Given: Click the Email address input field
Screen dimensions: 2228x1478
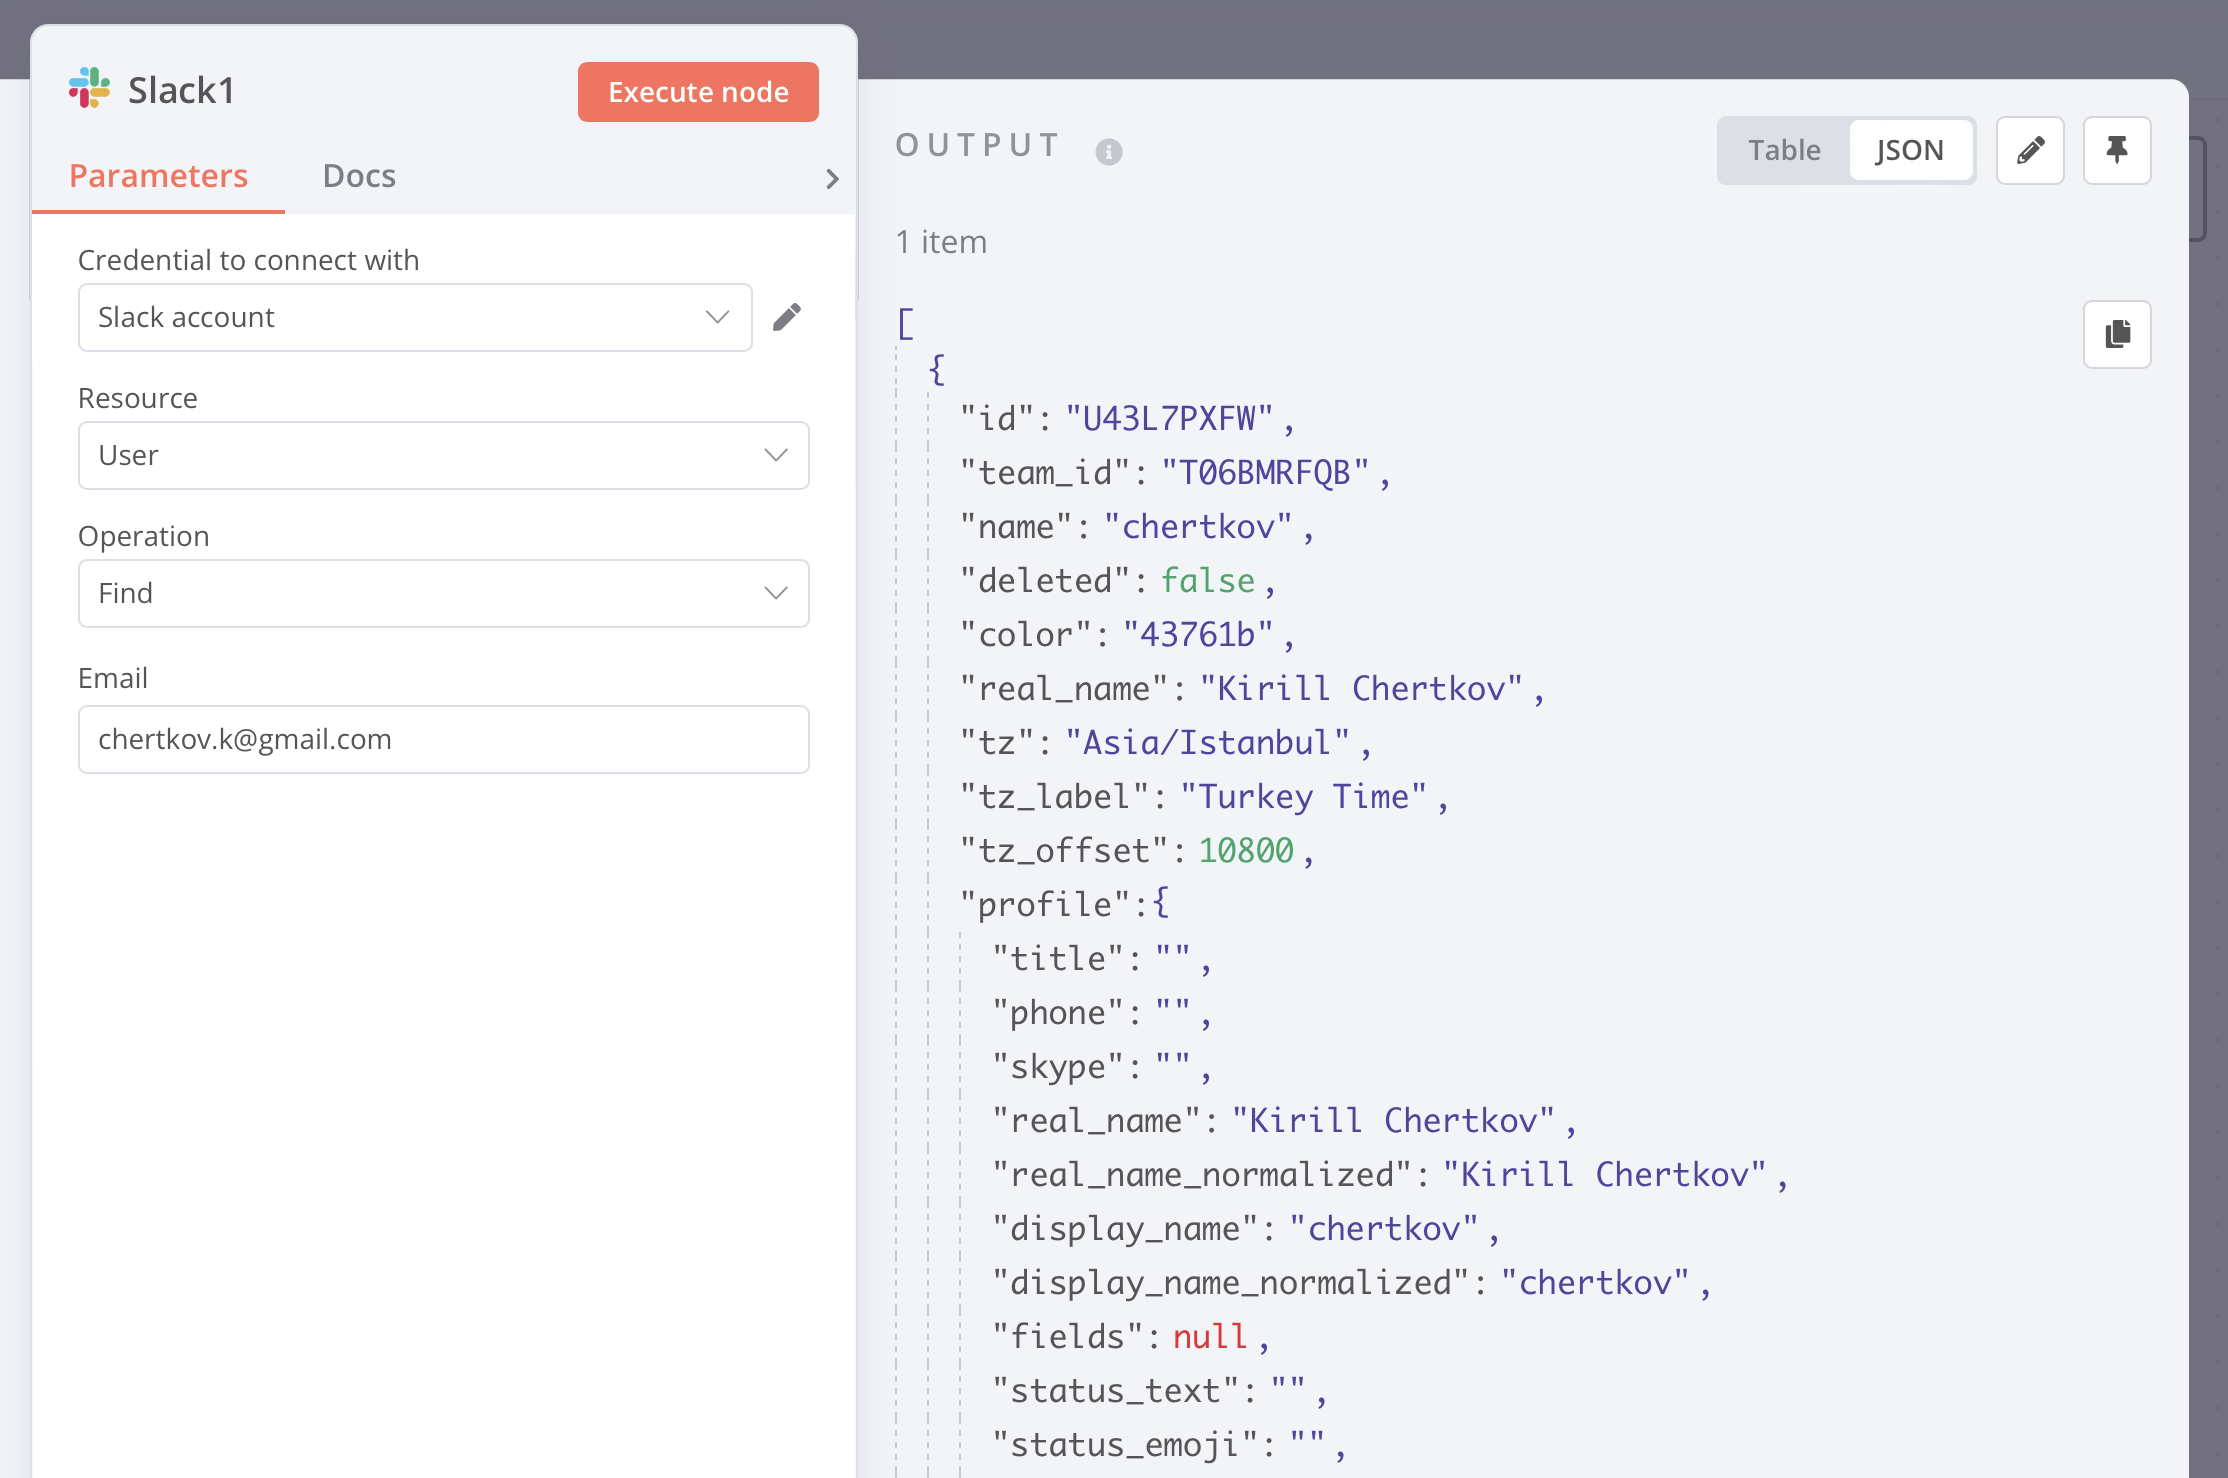Looking at the screenshot, I should tap(443, 739).
